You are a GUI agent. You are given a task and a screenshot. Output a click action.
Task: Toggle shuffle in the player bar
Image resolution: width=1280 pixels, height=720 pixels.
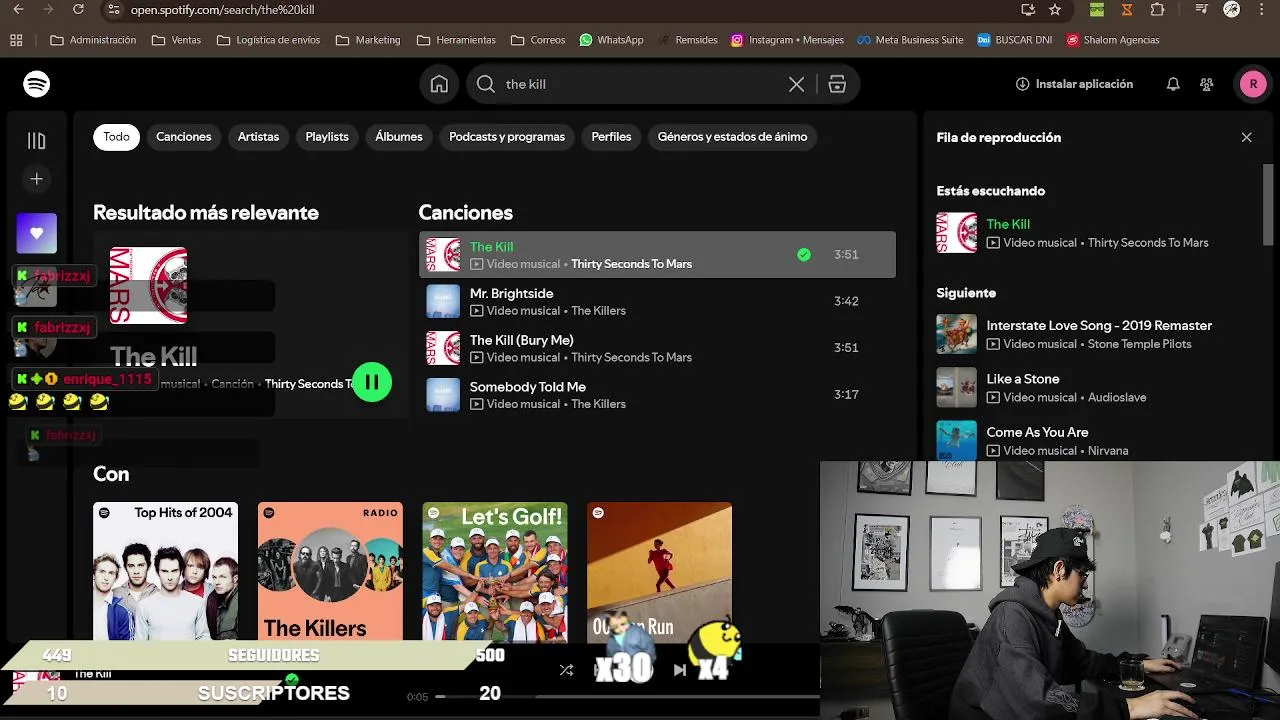coord(566,670)
